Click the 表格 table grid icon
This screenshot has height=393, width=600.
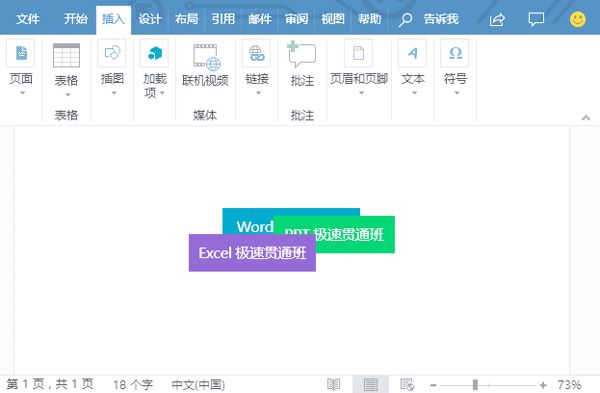point(66,55)
